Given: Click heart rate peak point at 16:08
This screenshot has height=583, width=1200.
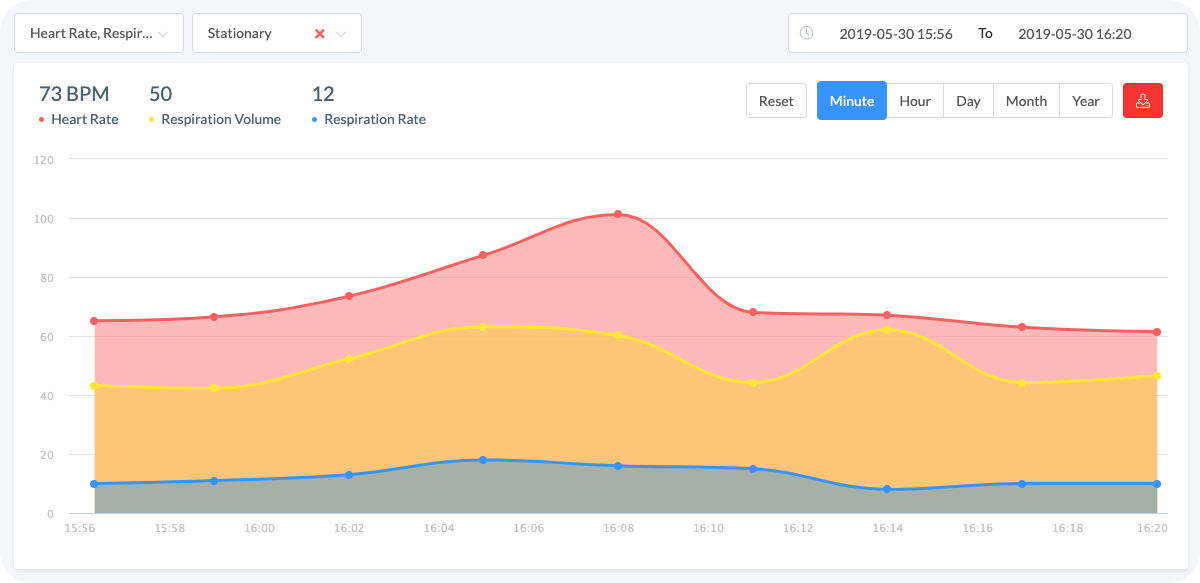Looking at the screenshot, I should click(618, 214).
